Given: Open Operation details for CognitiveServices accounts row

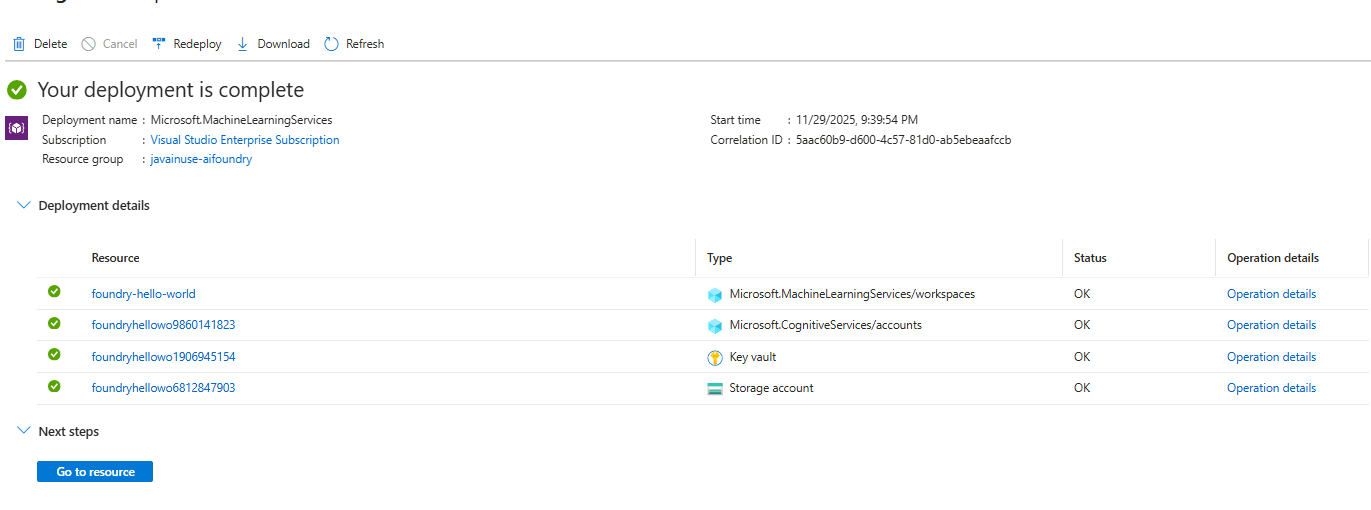Looking at the screenshot, I should point(1271,325).
